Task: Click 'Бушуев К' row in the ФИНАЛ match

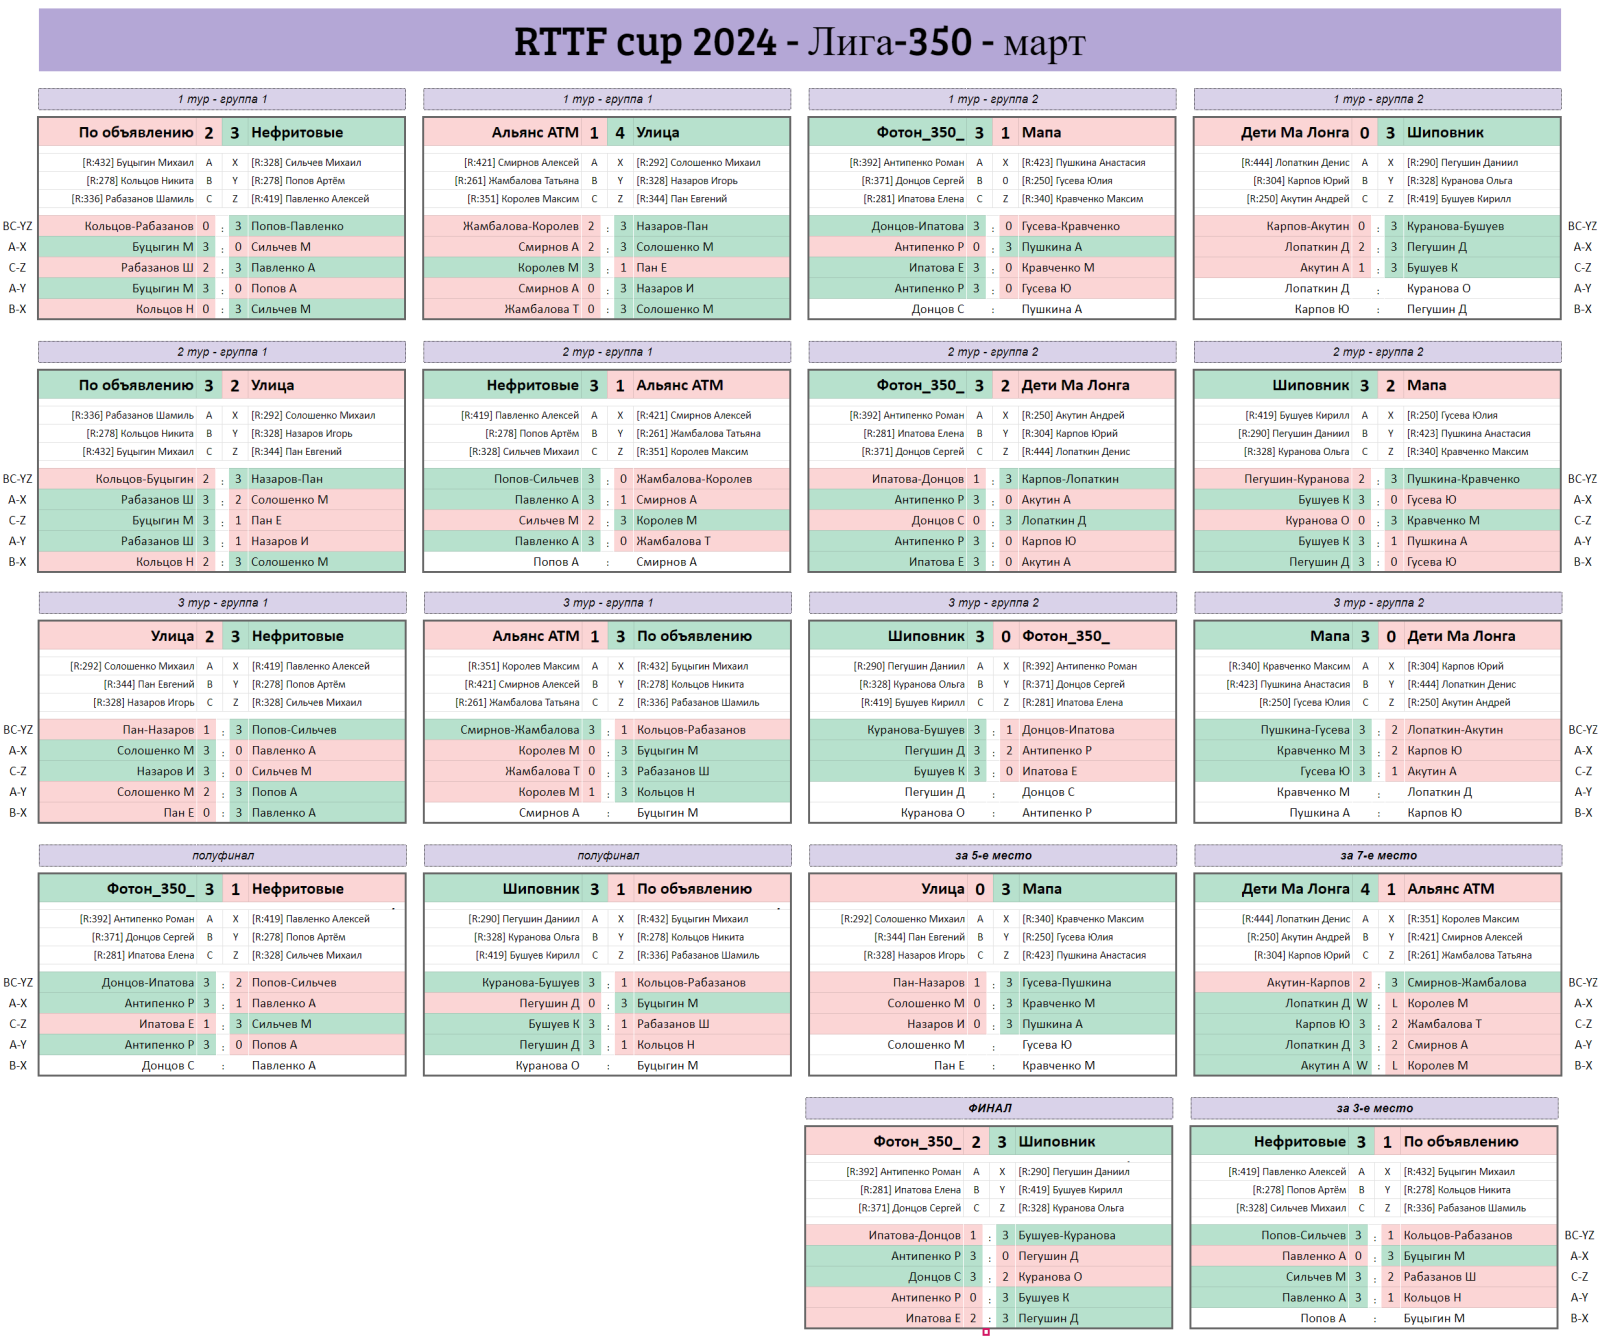Action: click(989, 1298)
